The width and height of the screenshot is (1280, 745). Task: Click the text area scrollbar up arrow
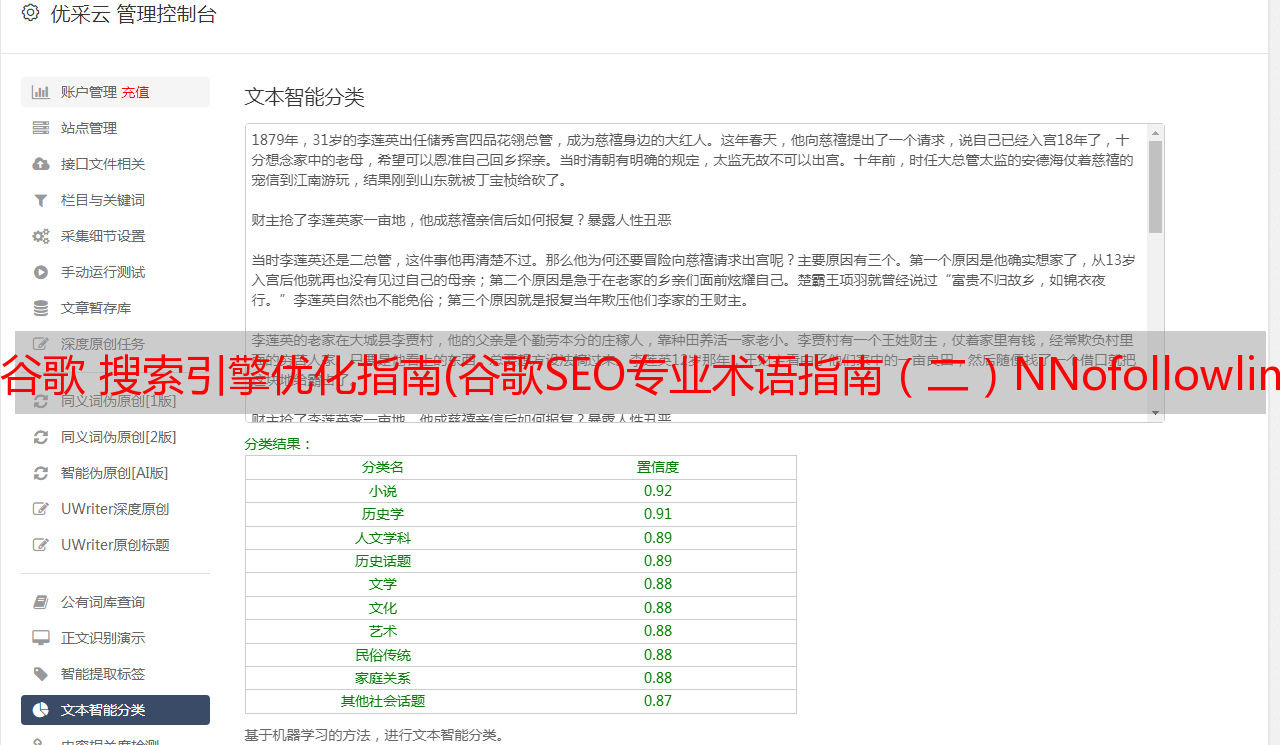(x=1156, y=132)
